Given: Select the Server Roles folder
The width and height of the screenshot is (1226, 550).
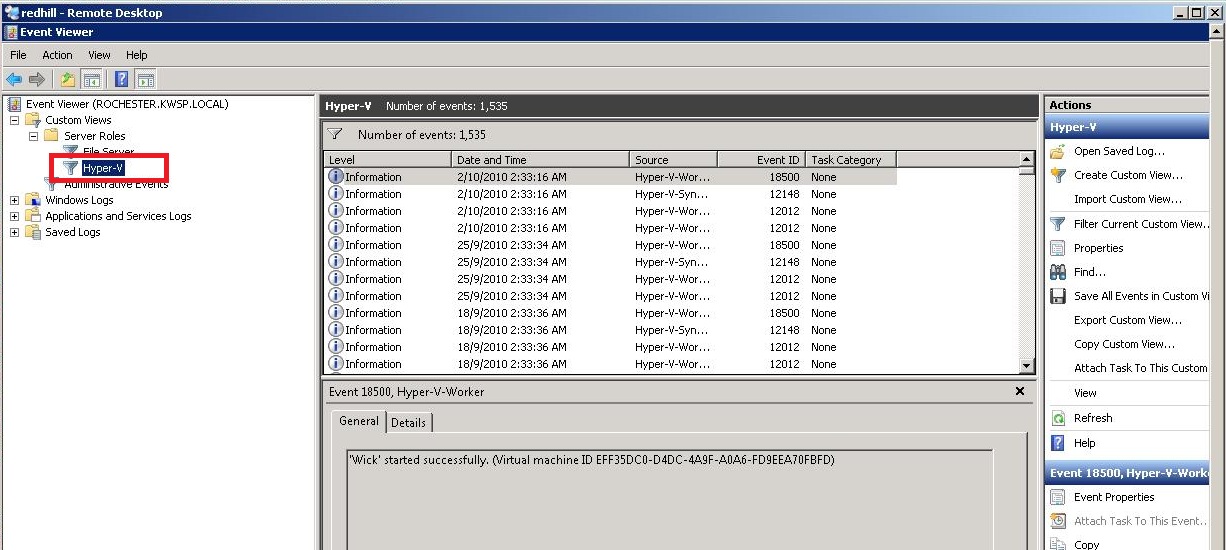Looking at the screenshot, I should [95, 136].
